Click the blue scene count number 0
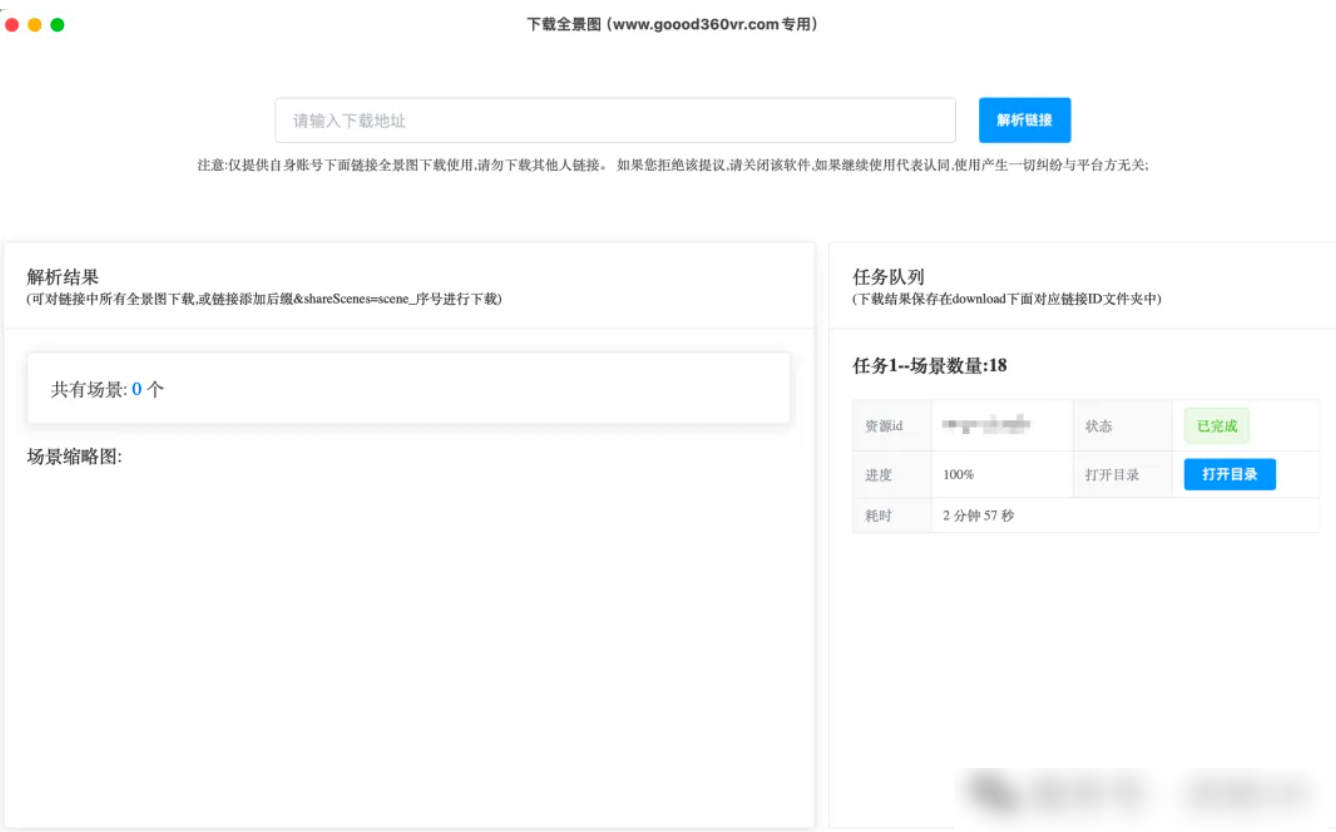This screenshot has width=1336, height=832. [137, 390]
